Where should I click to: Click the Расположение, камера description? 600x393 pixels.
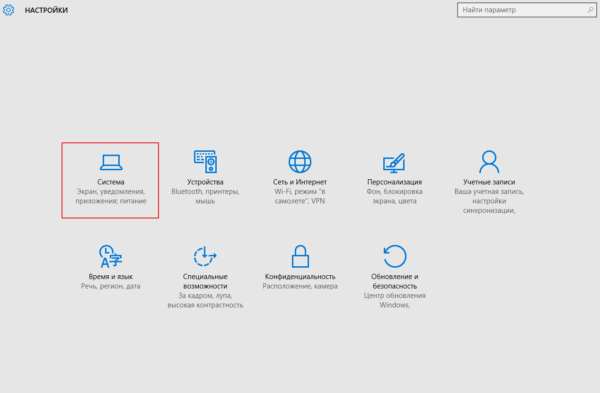point(300,286)
